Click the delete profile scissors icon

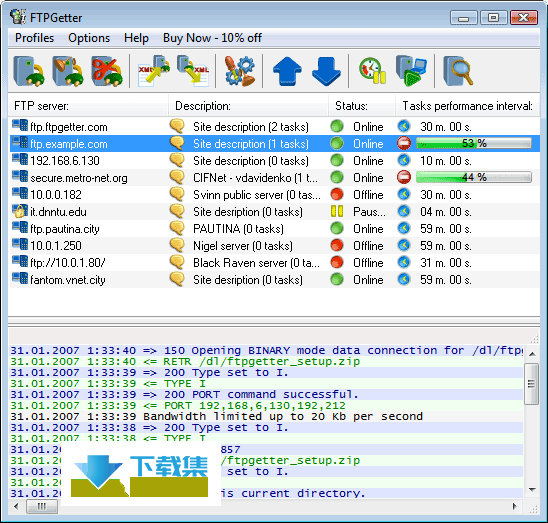click(107, 71)
